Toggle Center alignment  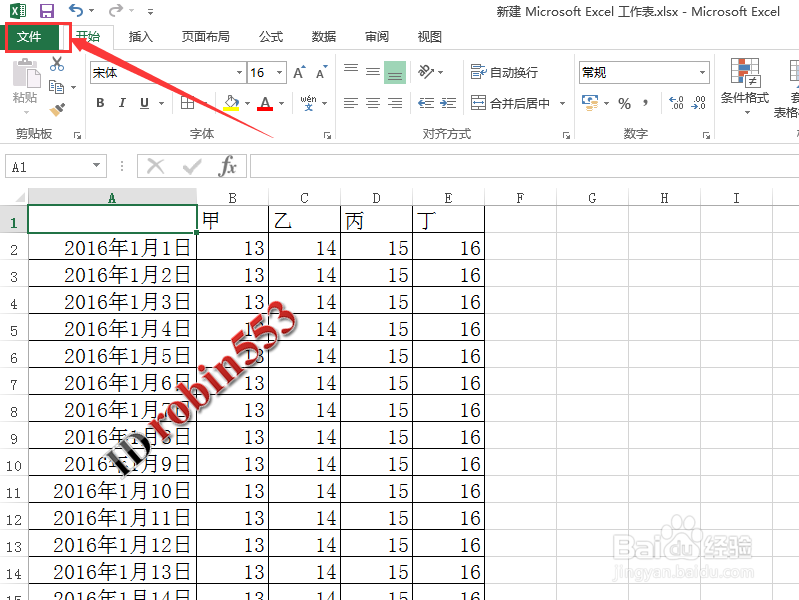pos(373,103)
